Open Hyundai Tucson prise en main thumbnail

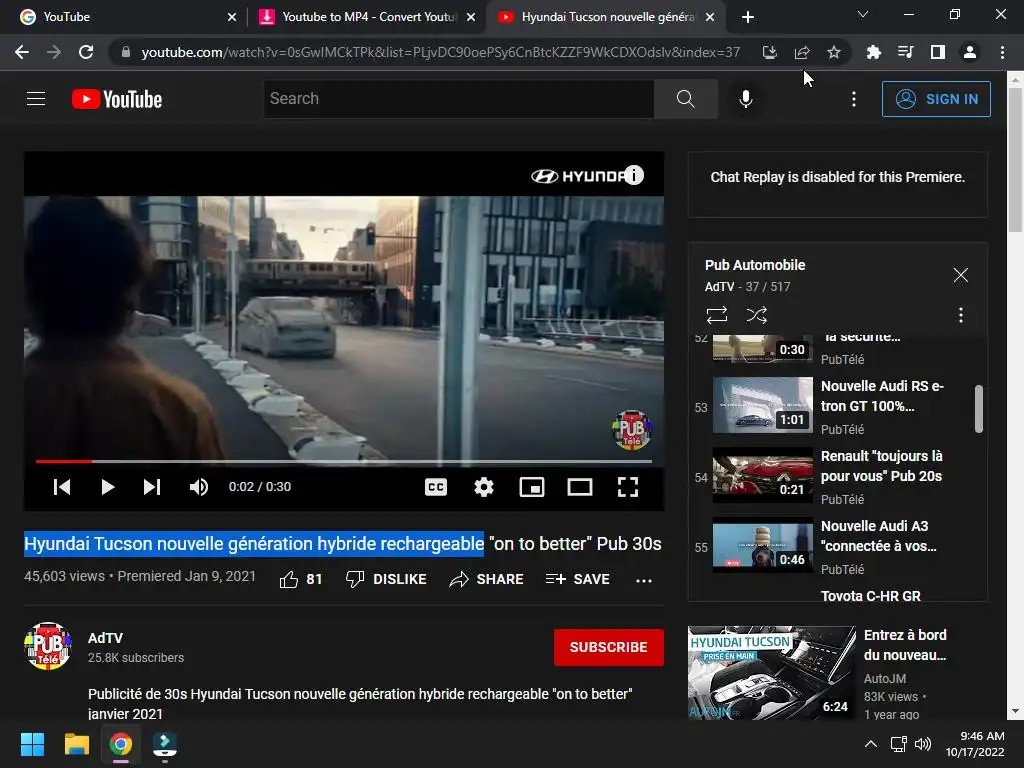click(772, 673)
